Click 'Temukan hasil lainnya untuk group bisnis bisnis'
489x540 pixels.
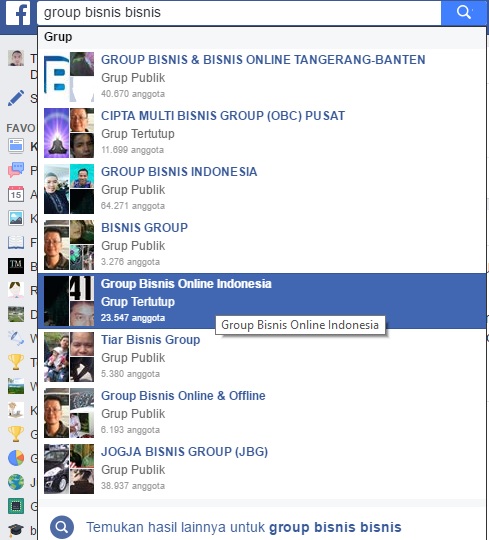pos(243,527)
